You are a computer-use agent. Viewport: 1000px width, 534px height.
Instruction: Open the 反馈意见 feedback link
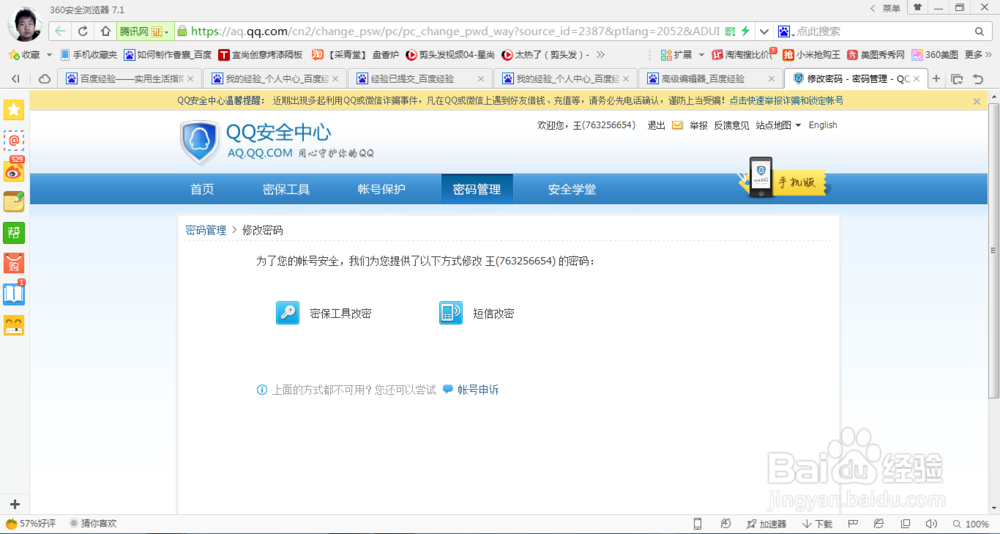[732, 126]
